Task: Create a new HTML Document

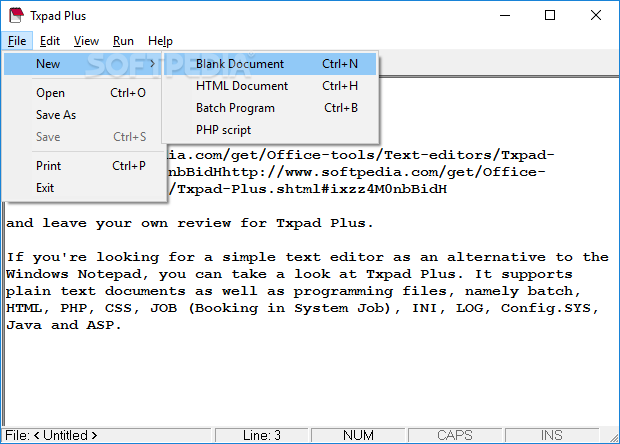Action: 270,86
